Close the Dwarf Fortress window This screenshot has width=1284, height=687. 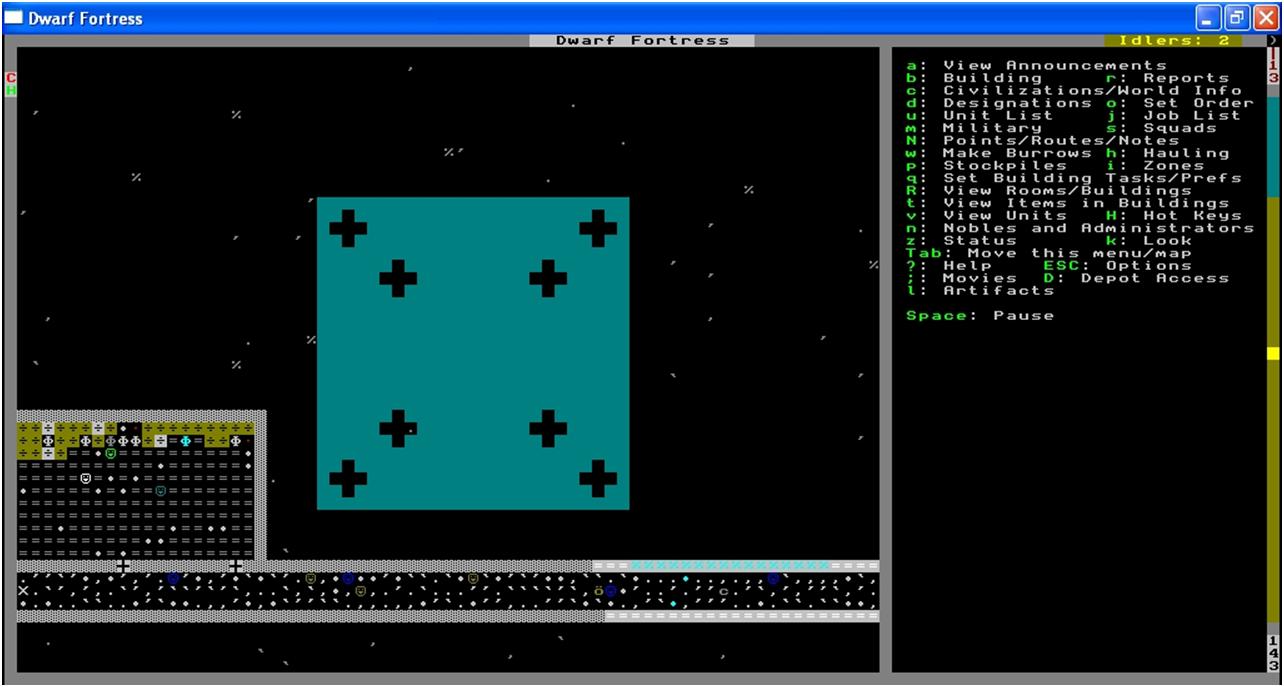coord(1265,18)
